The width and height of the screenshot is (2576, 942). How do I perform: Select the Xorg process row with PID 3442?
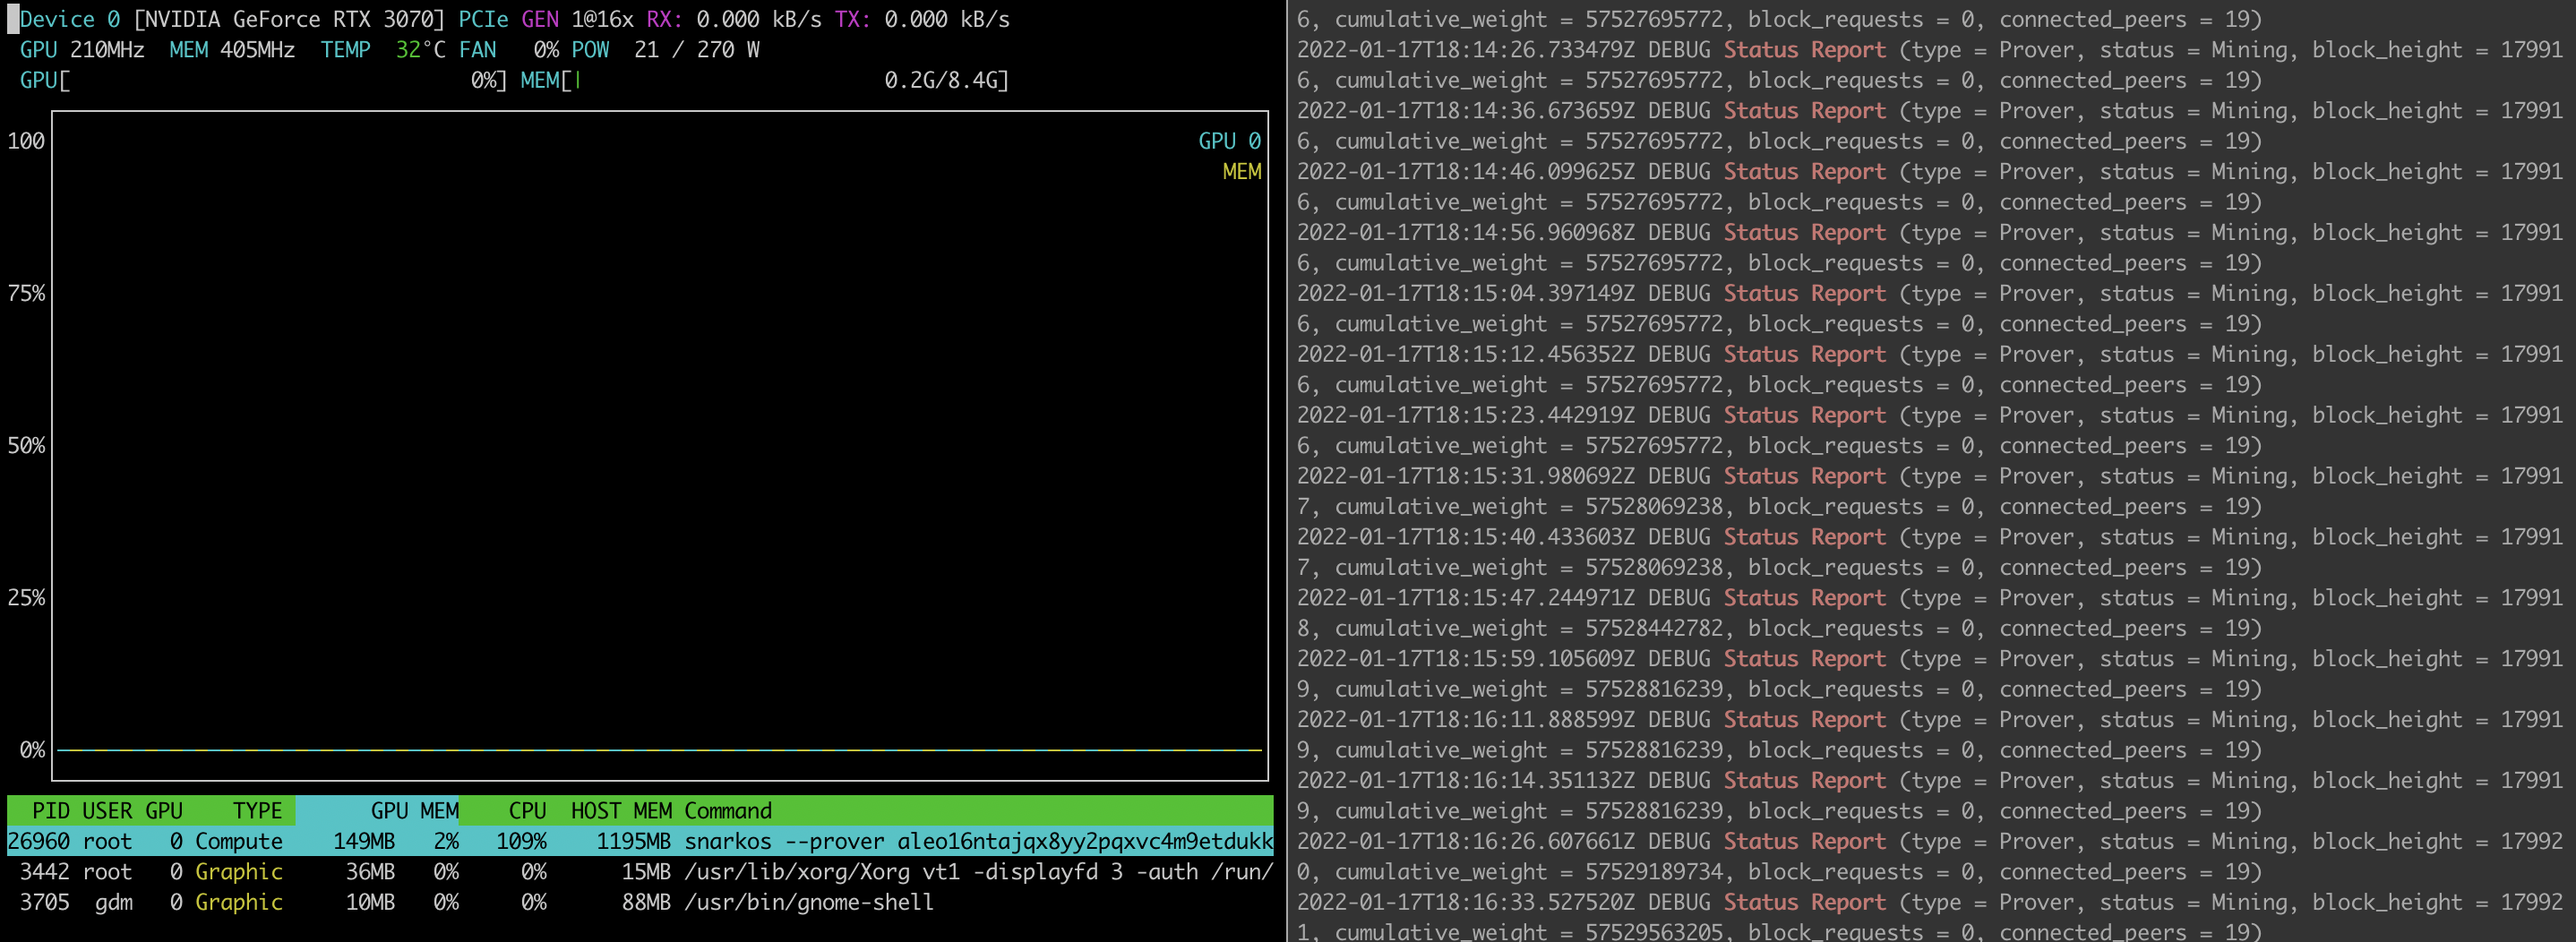pyautogui.click(x=640, y=872)
